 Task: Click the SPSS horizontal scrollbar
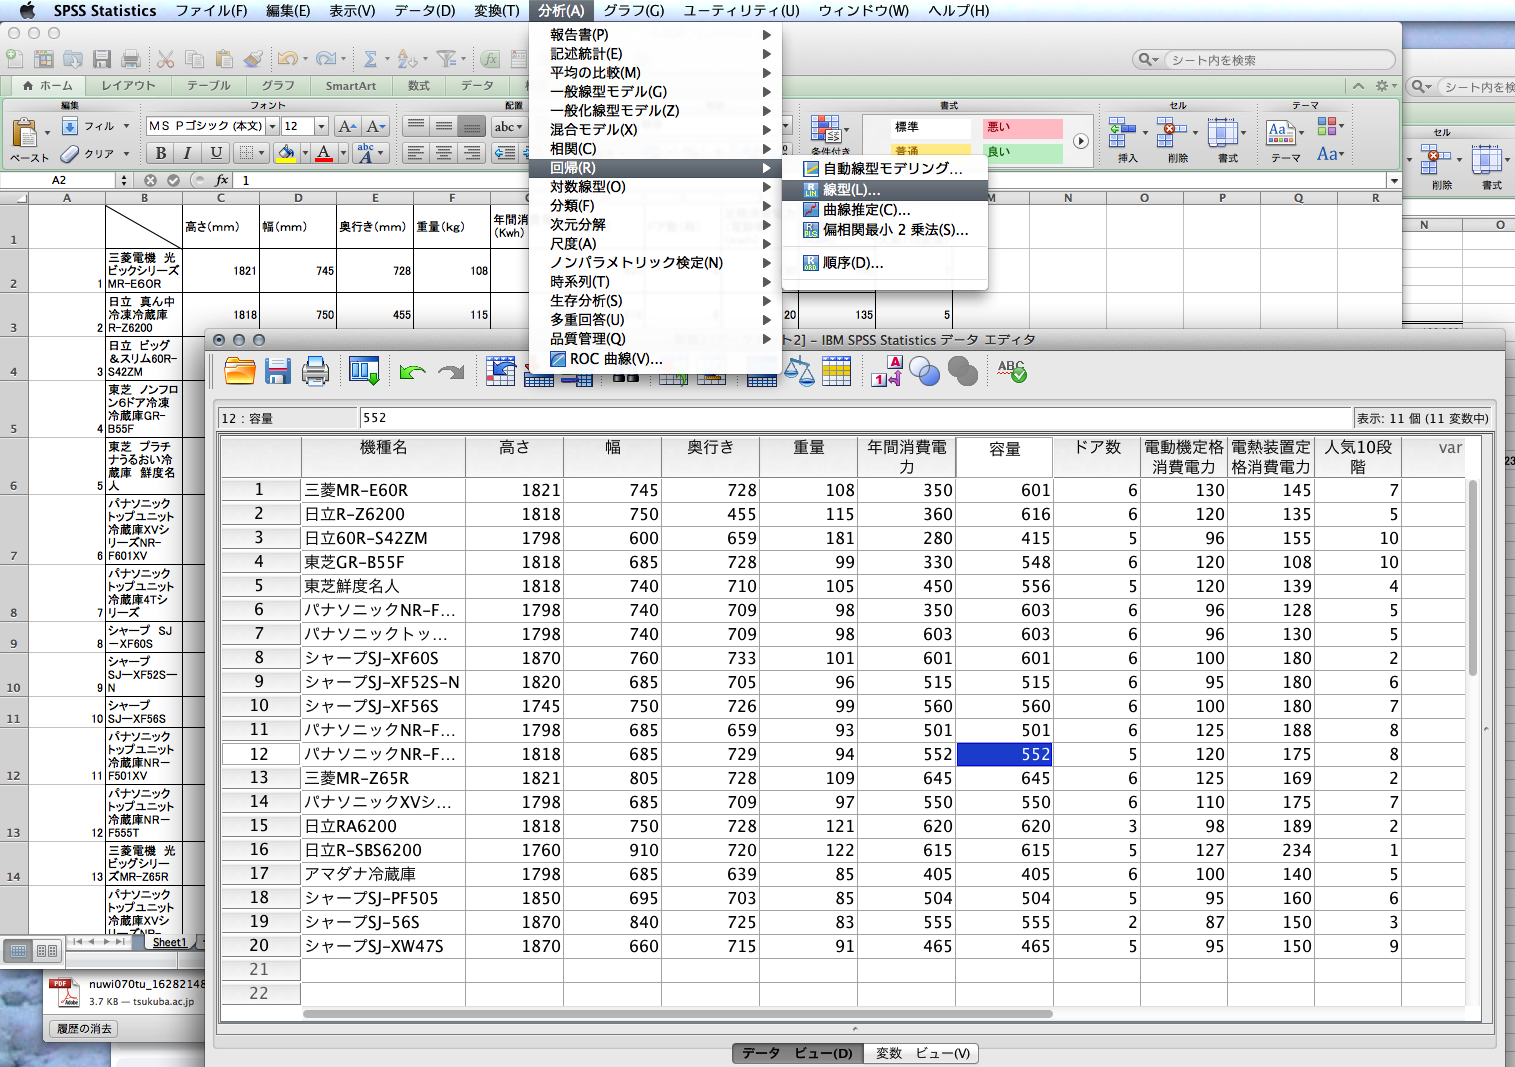tap(677, 1014)
